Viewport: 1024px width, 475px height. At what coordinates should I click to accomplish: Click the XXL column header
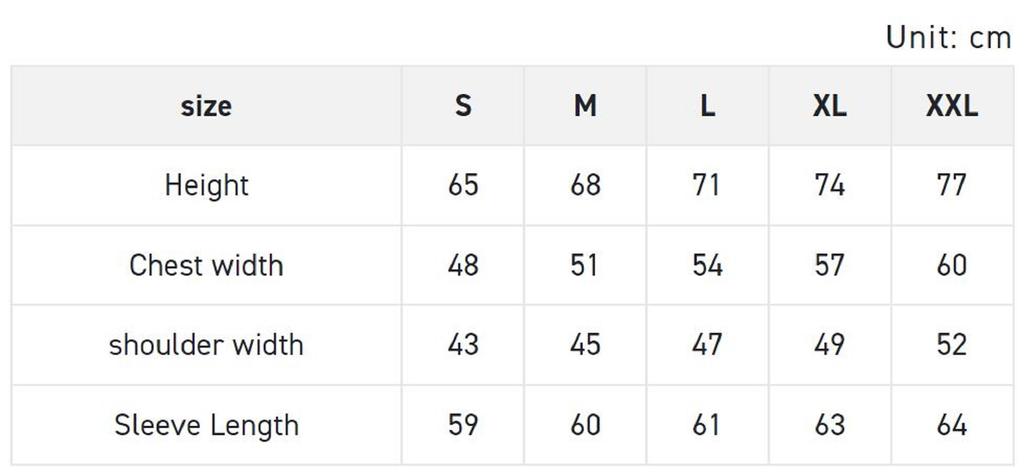[951, 106]
